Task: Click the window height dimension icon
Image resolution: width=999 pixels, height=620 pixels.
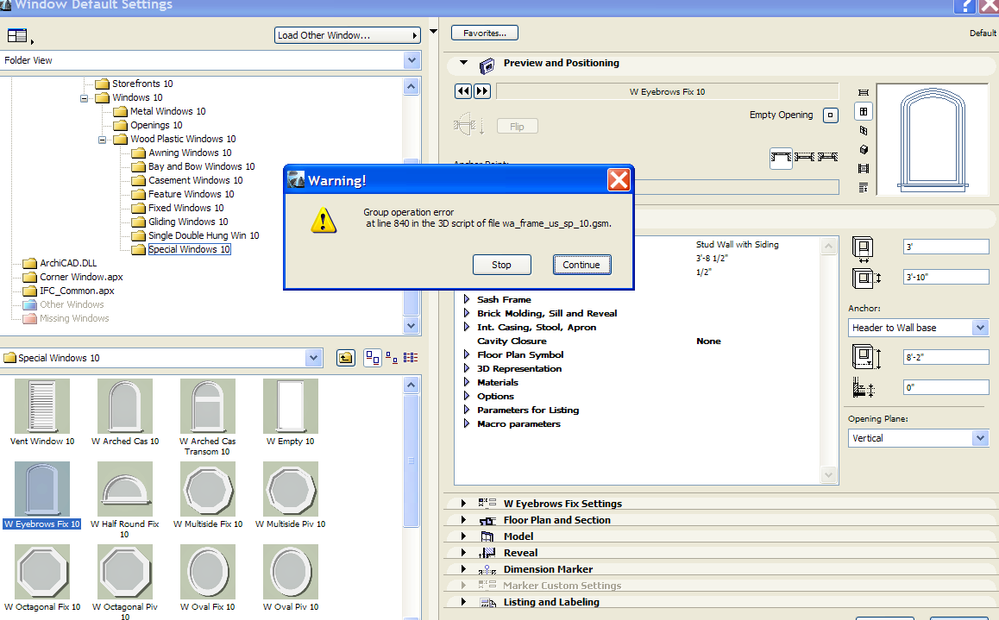Action: pos(865,278)
